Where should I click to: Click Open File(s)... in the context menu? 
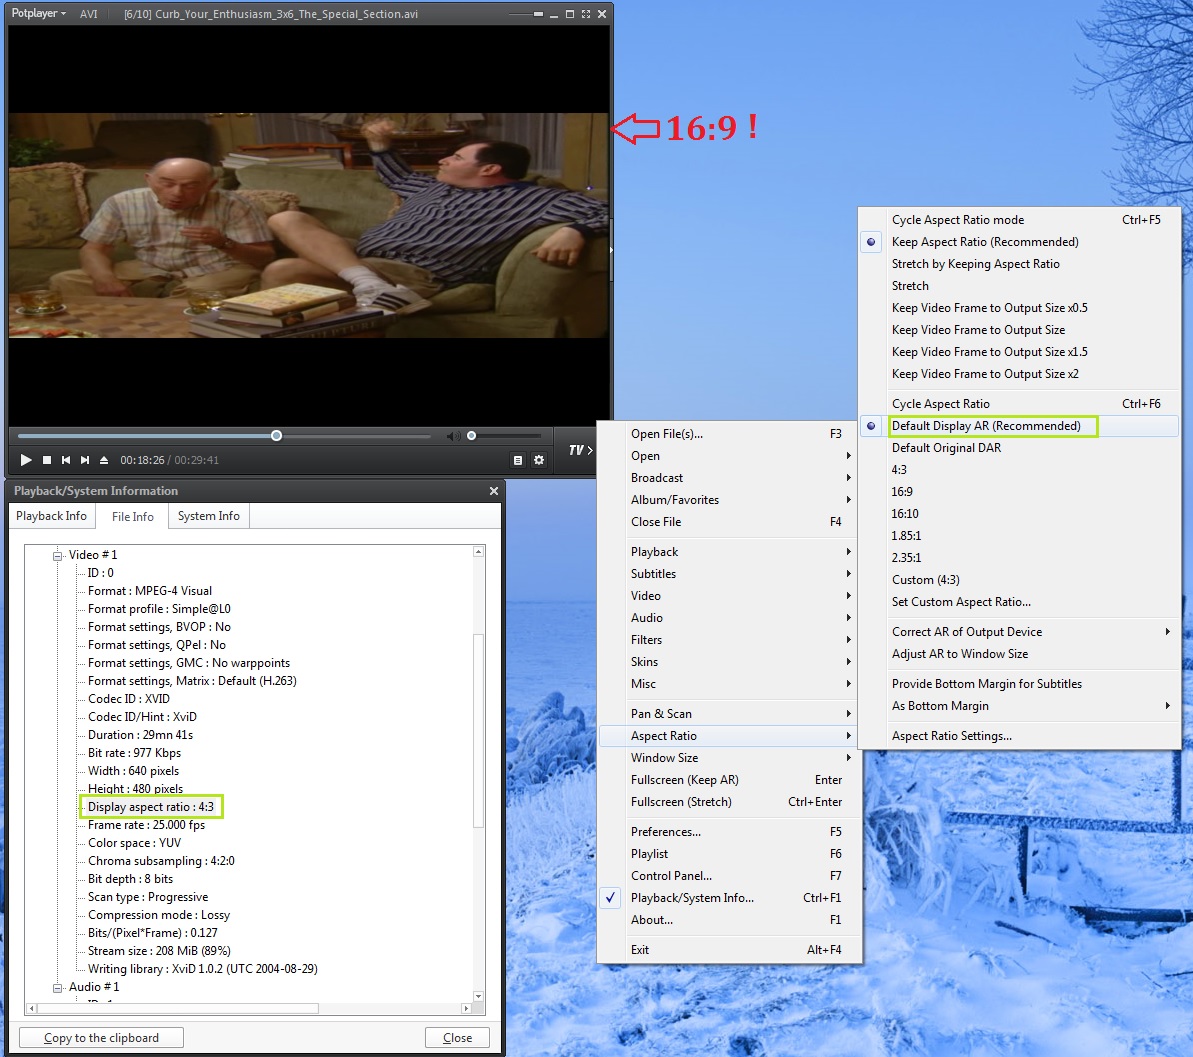[x=730, y=434]
